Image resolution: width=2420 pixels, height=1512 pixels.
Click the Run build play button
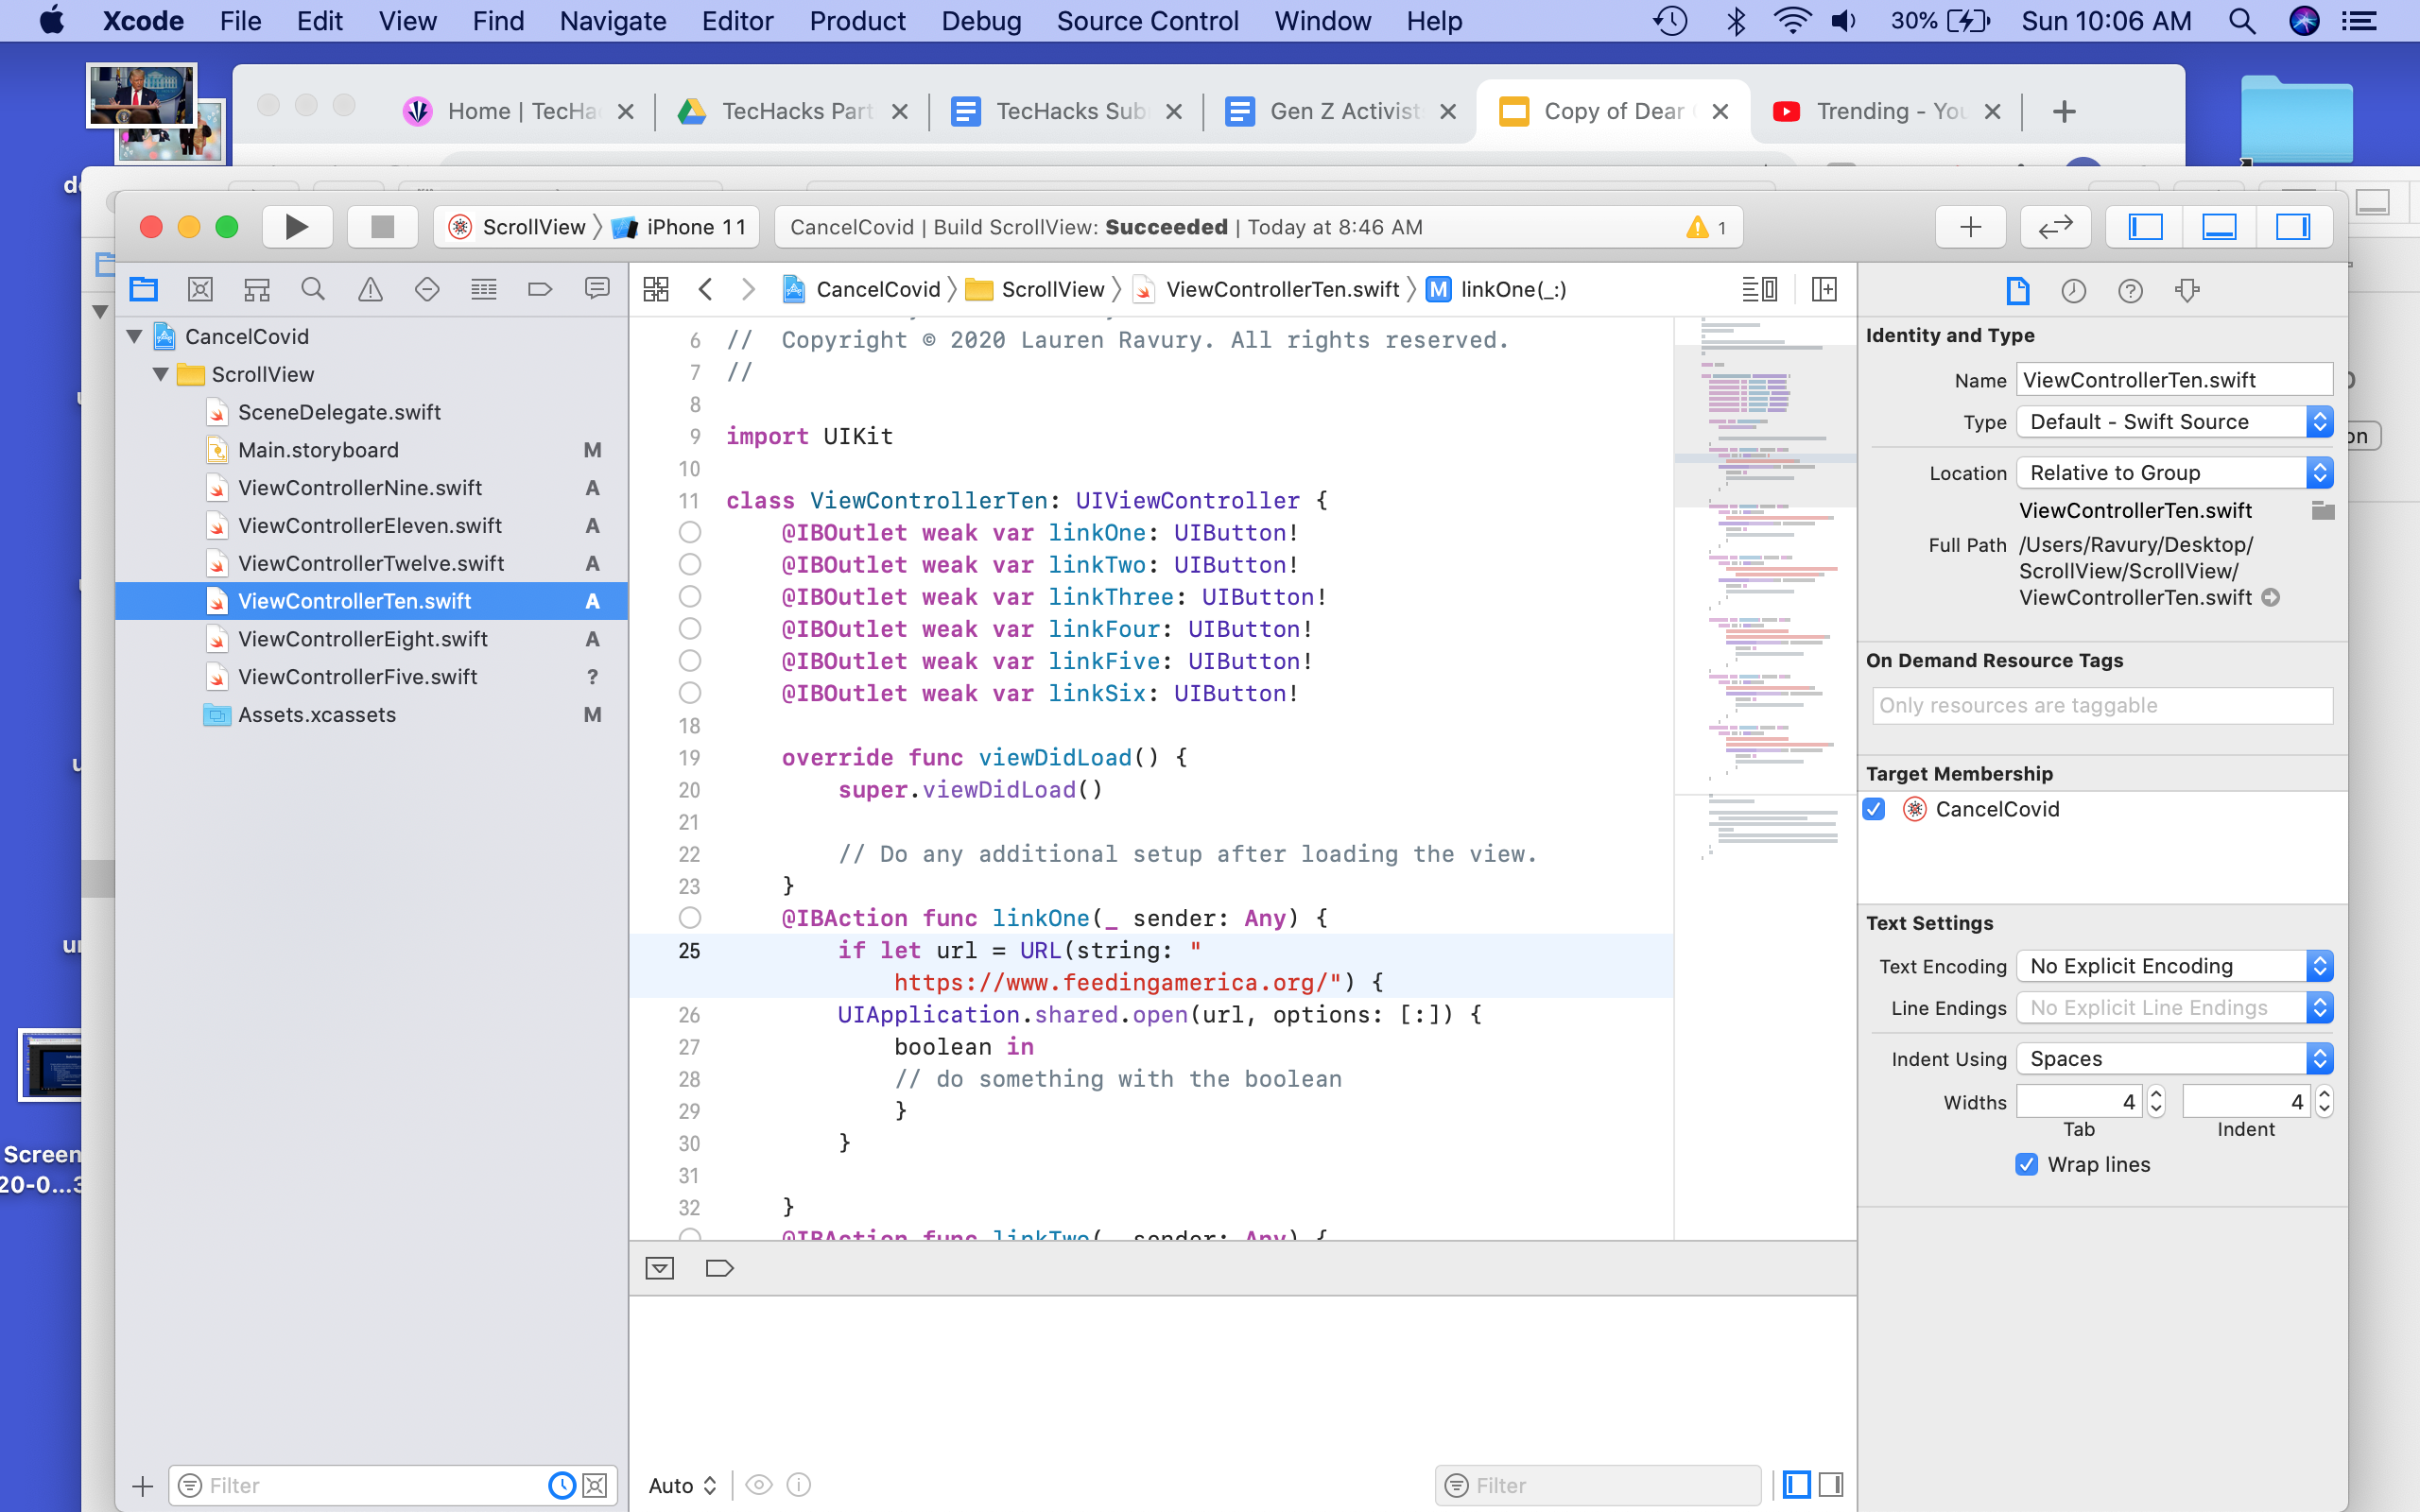296,227
